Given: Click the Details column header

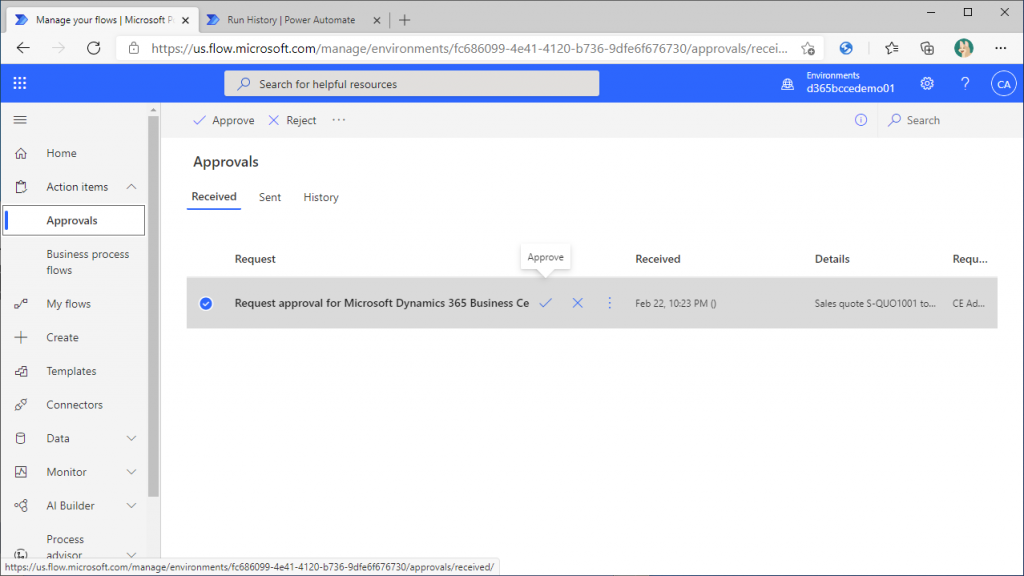Looking at the screenshot, I should point(832,259).
